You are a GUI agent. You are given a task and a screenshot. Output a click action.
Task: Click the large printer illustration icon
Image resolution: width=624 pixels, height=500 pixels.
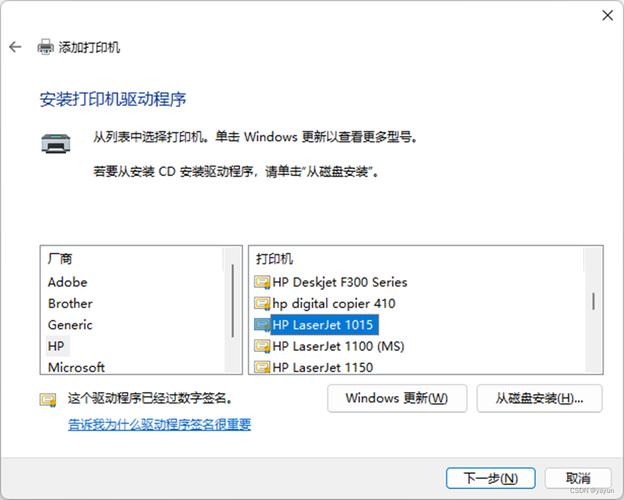tap(56, 143)
